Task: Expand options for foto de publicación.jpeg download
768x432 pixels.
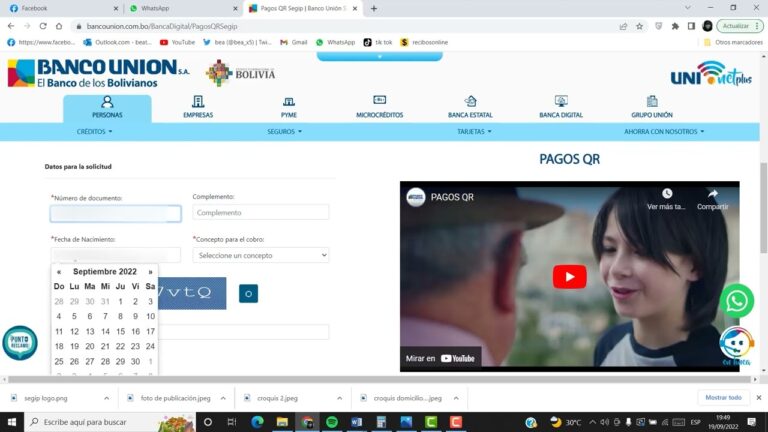Action: click(223, 398)
